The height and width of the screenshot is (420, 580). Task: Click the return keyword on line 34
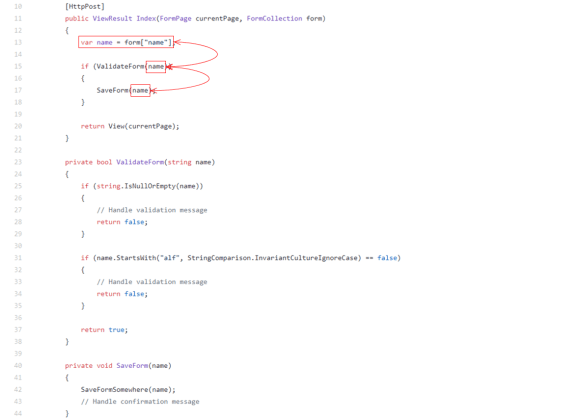[x=108, y=294]
